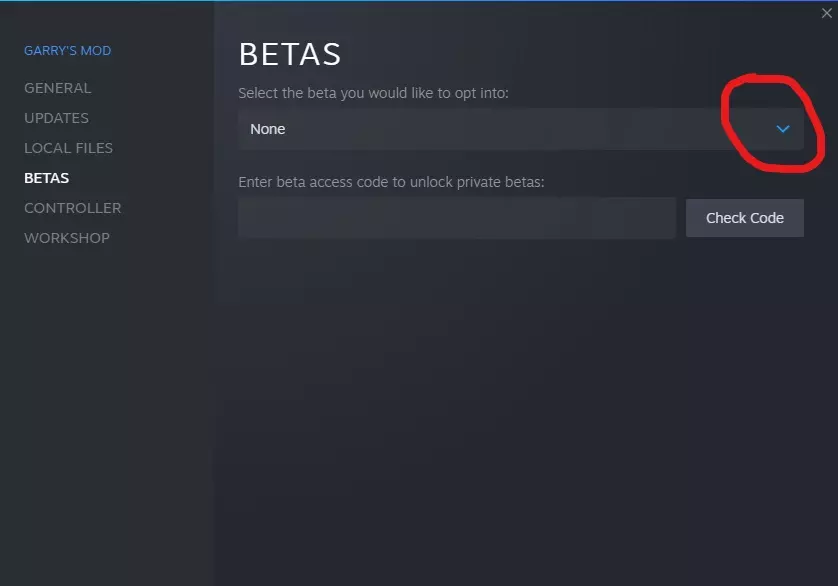
Task: Show the Workshop section
Action: 66,238
